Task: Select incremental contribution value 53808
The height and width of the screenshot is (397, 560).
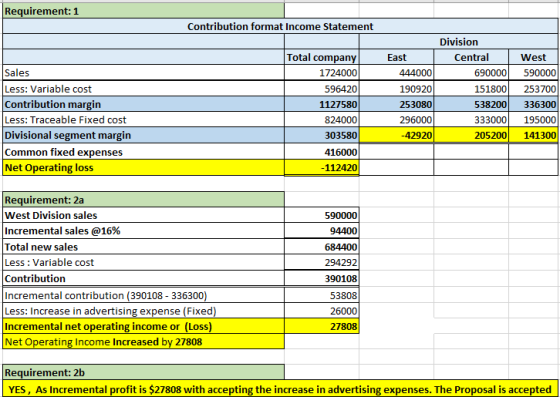Action: 322,295
